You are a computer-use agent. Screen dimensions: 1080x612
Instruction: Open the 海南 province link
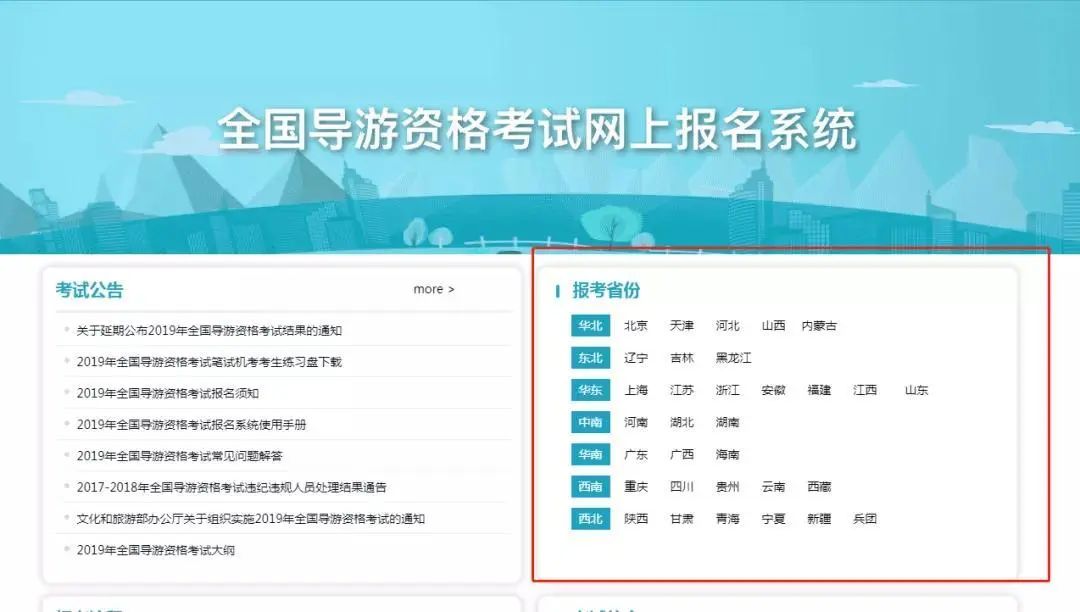728,454
